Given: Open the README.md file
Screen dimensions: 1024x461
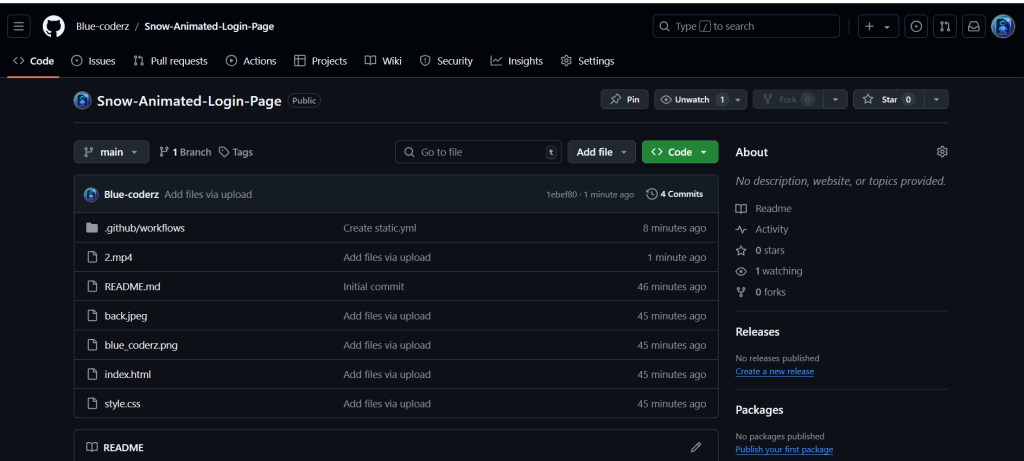Looking at the screenshot, I should (132, 287).
